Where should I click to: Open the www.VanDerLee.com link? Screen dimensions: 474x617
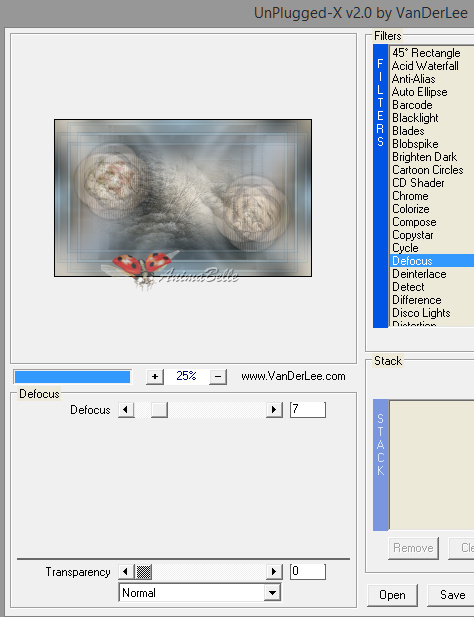coord(293,376)
